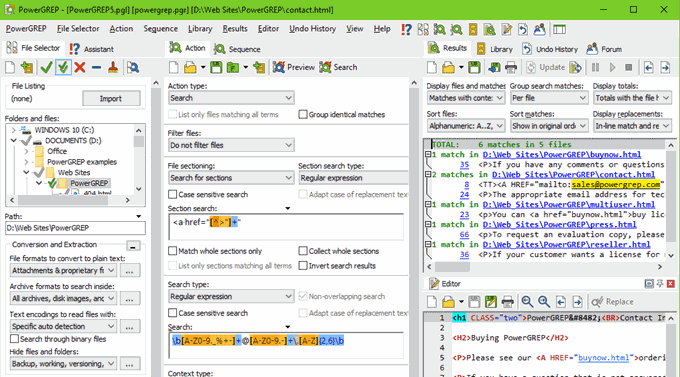
Task: Go to line 66 match link
Action: [x=464, y=234]
